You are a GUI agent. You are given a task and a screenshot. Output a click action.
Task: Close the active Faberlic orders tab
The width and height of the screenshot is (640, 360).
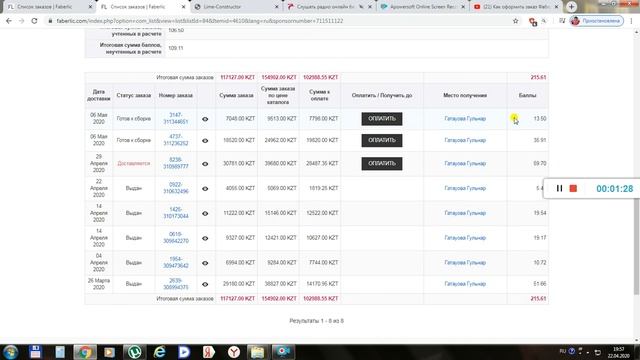coord(183,7)
